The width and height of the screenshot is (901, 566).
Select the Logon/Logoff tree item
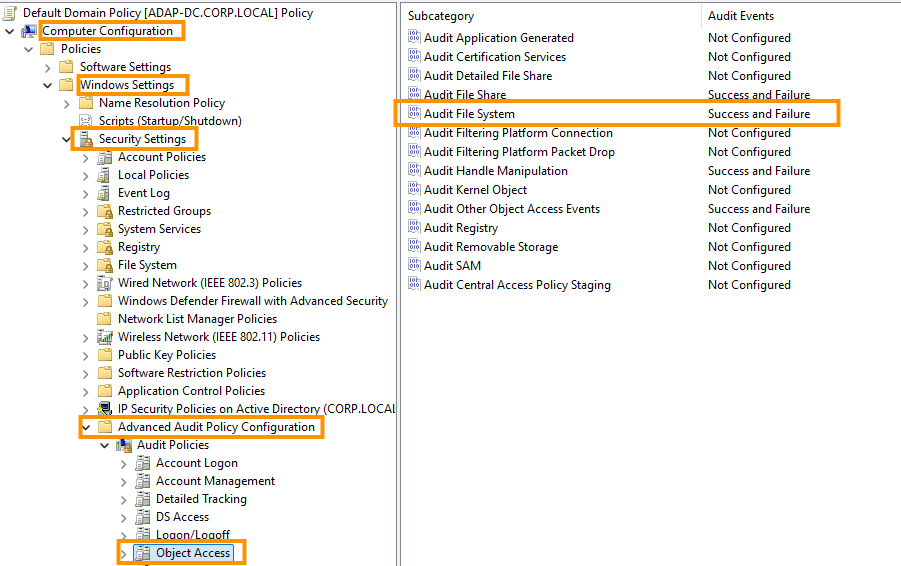pos(192,534)
